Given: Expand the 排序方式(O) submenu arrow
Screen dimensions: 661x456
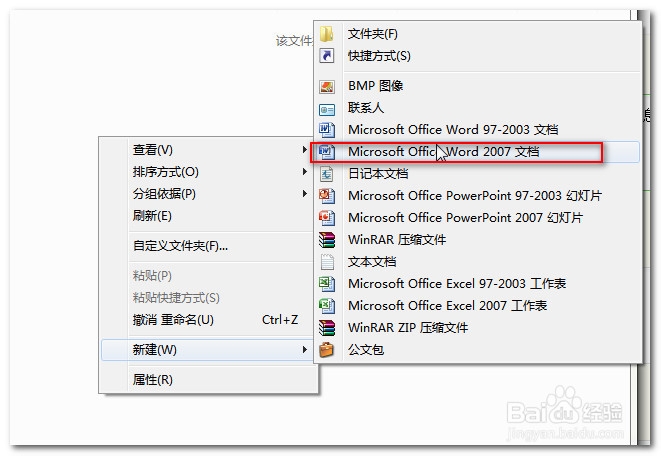Looking at the screenshot, I should [304, 172].
